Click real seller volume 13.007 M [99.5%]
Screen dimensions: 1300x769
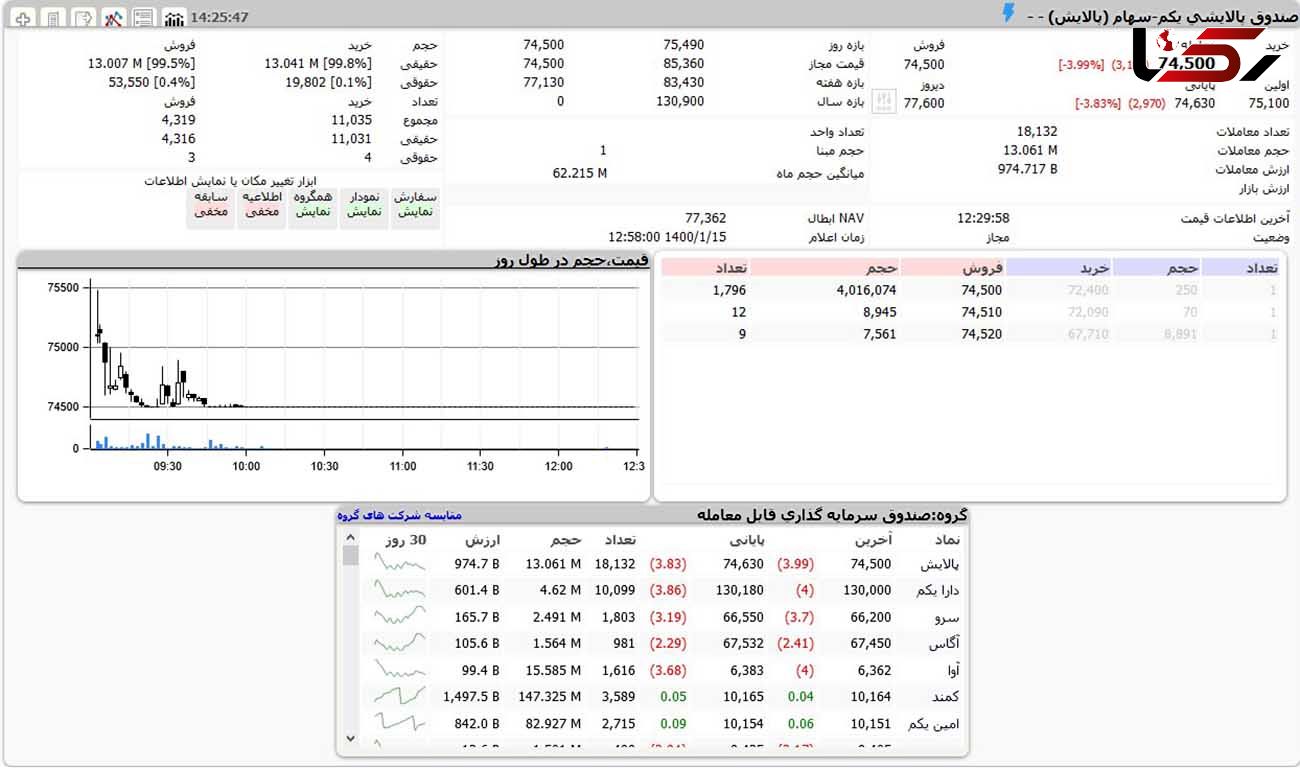(141, 63)
